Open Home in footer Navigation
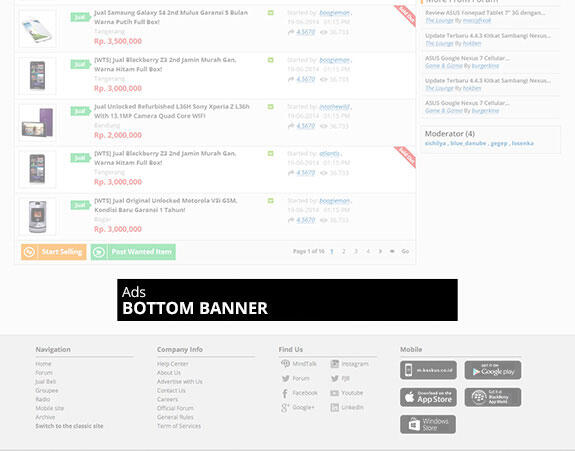The height and width of the screenshot is (451, 575). coord(43,364)
